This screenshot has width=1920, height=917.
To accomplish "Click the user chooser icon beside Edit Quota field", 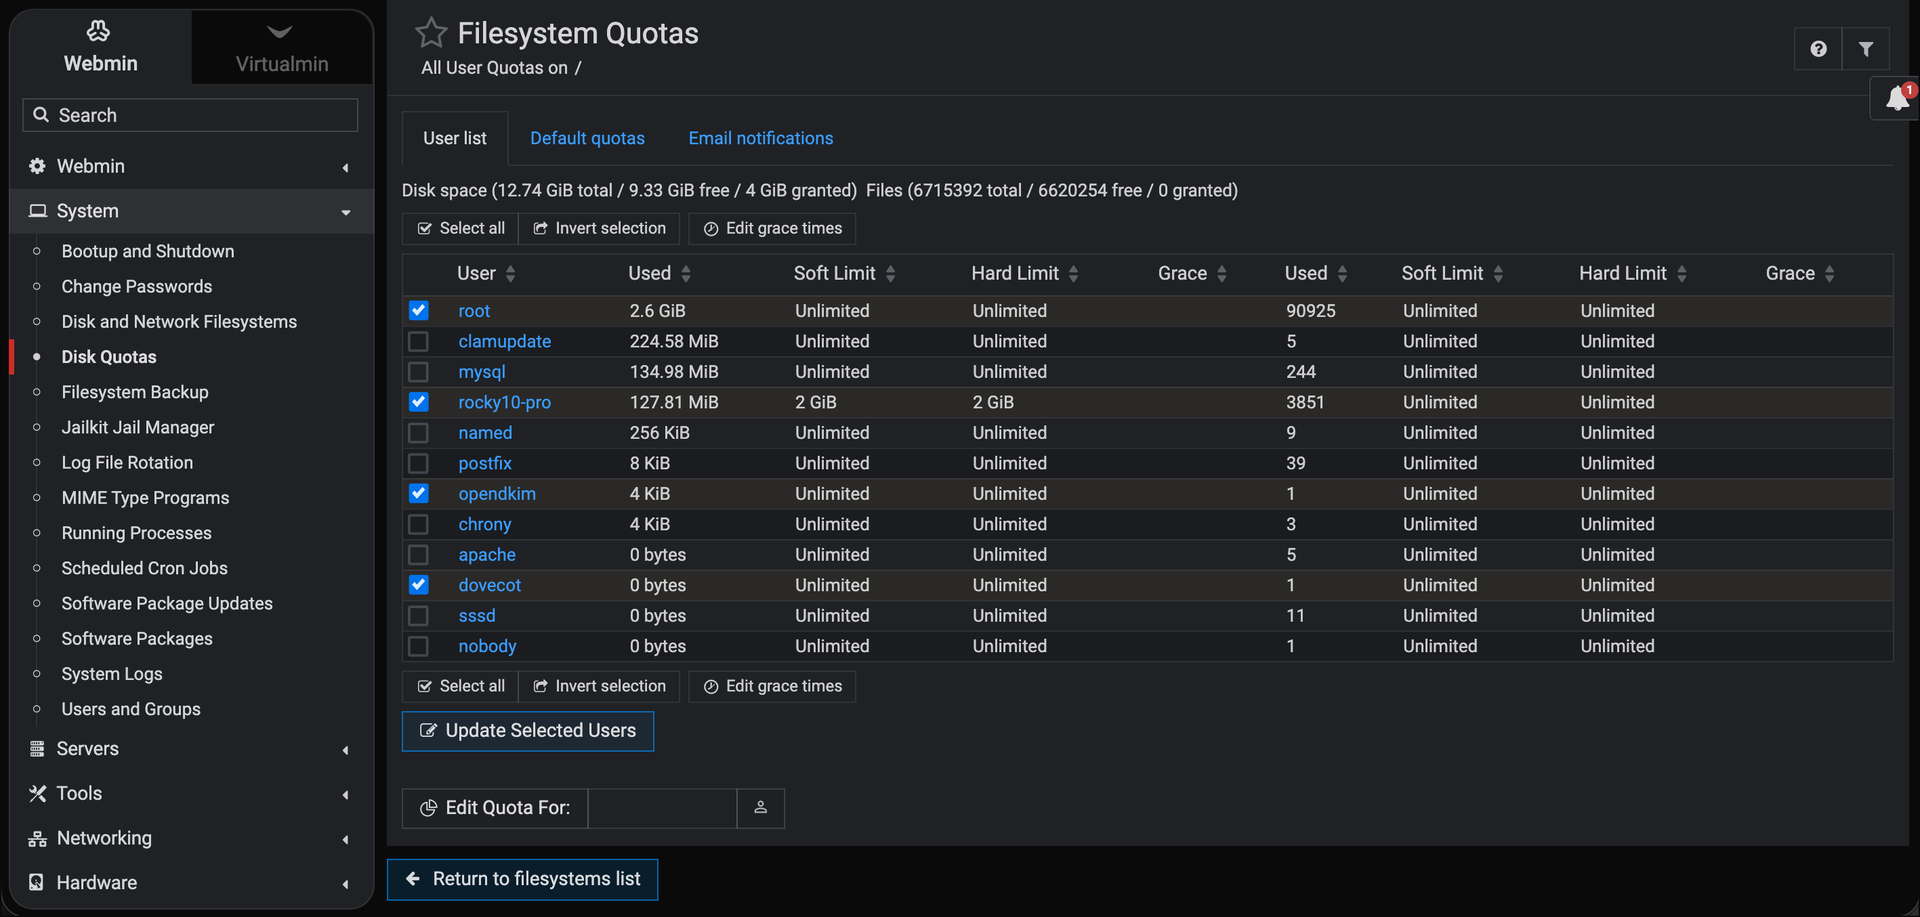I will [760, 808].
